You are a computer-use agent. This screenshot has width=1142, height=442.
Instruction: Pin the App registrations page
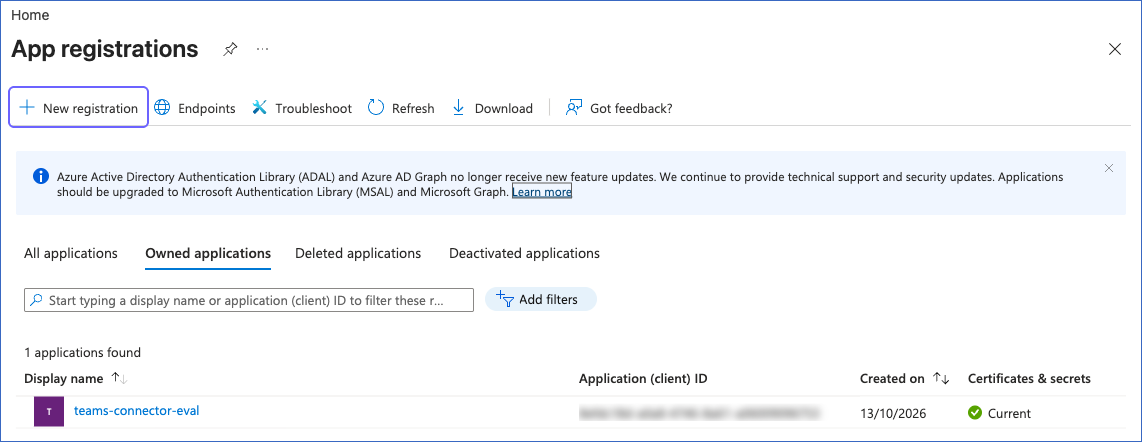[230, 50]
